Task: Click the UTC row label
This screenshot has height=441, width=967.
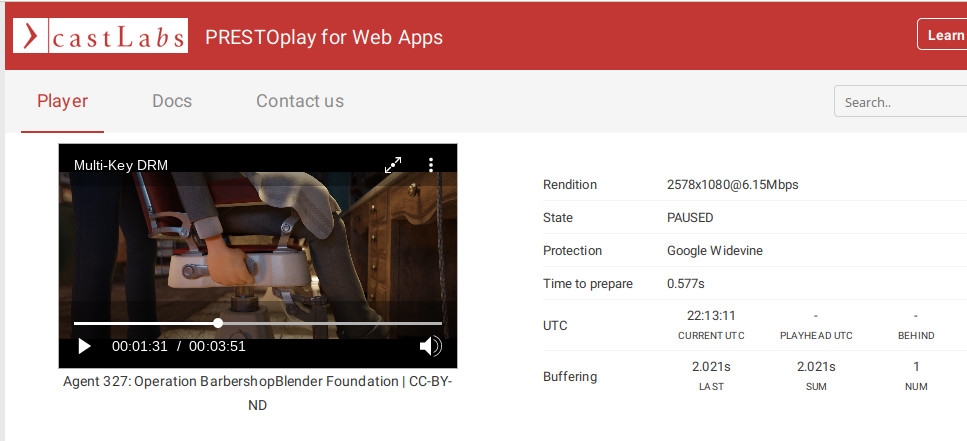Action: (555, 326)
